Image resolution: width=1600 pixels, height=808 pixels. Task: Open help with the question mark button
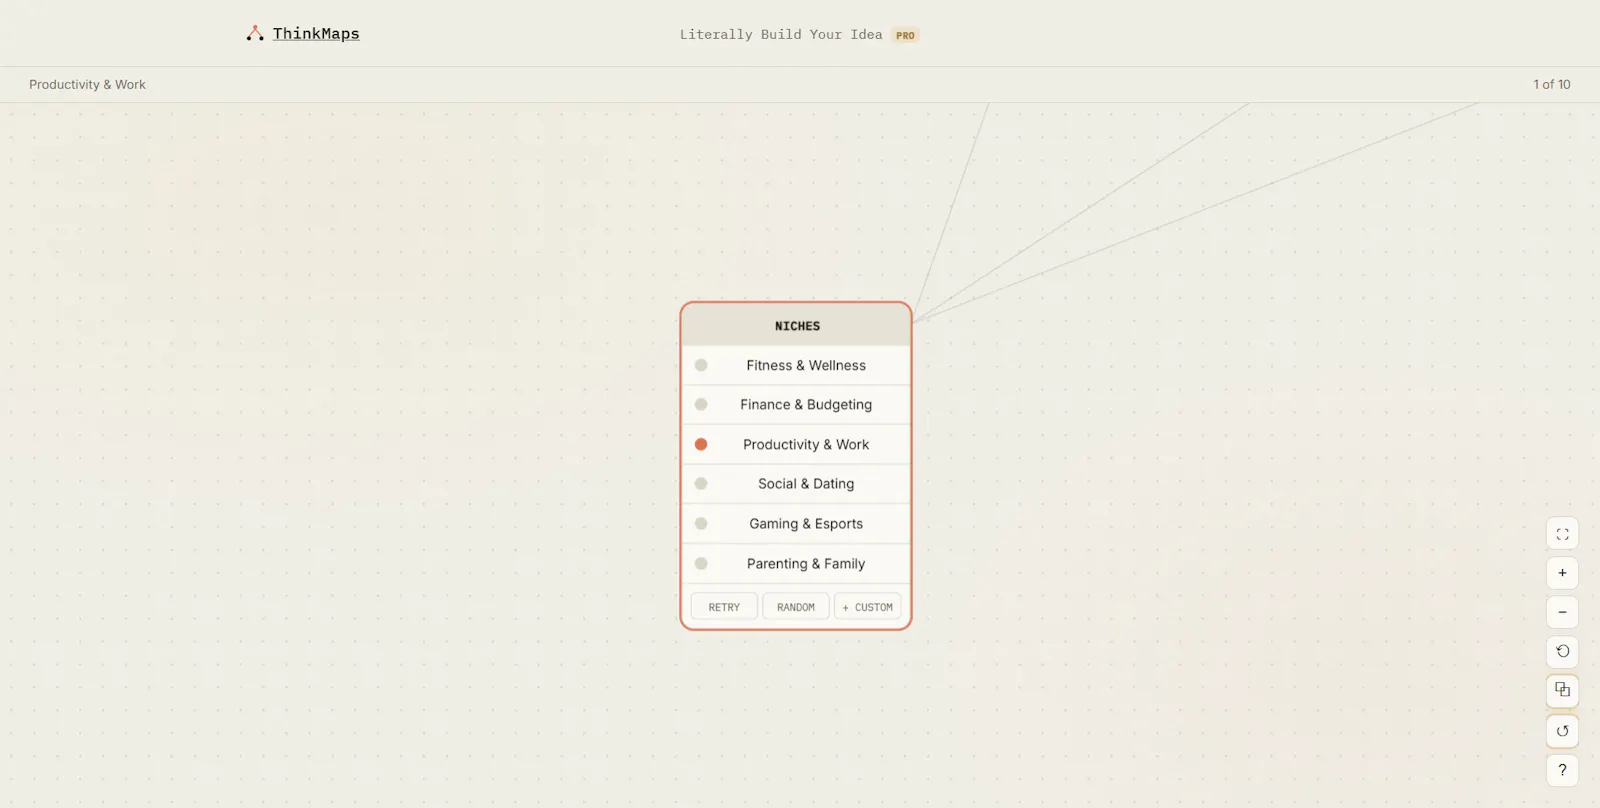(x=1562, y=770)
